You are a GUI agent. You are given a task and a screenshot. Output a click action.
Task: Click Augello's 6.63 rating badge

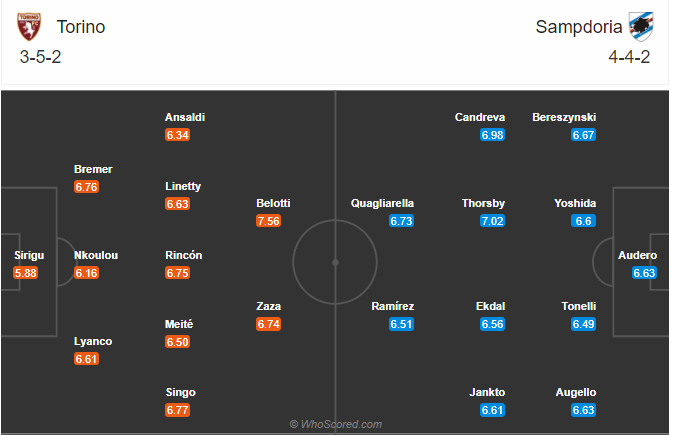[584, 410]
